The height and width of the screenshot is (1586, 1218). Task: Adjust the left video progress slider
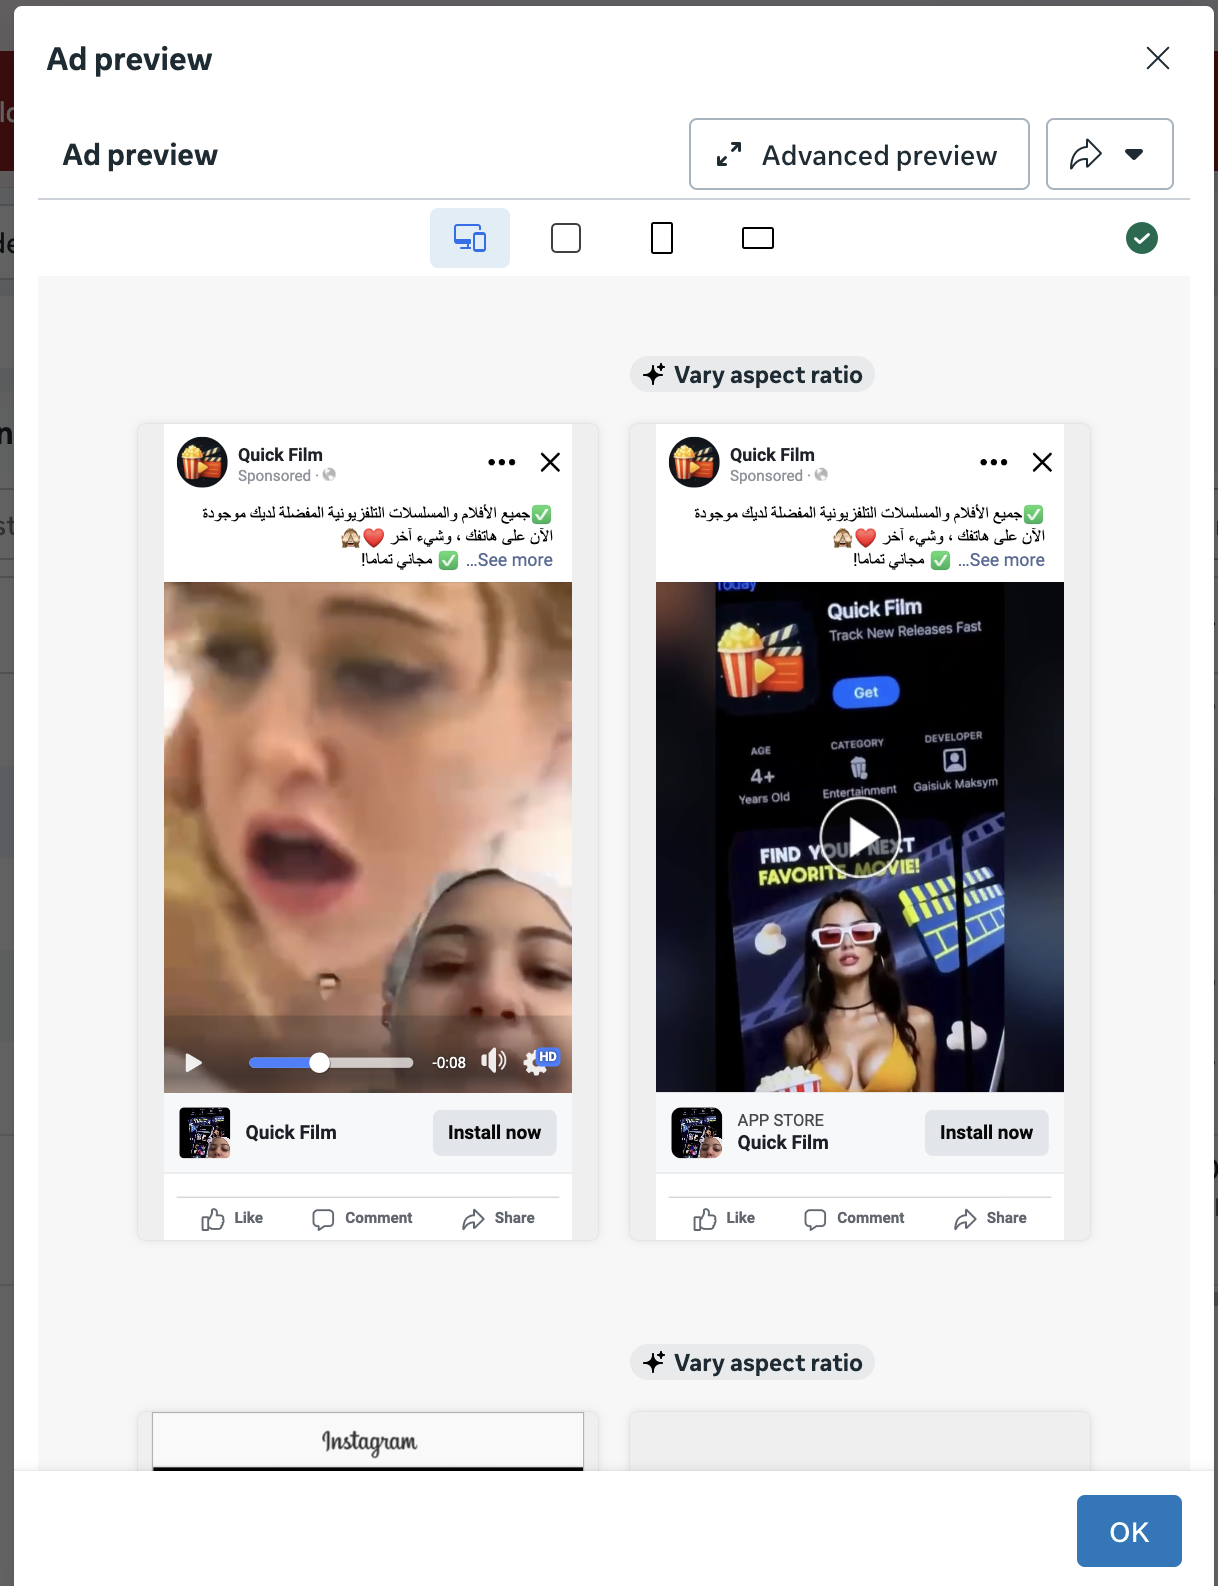tap(331, 1062)
